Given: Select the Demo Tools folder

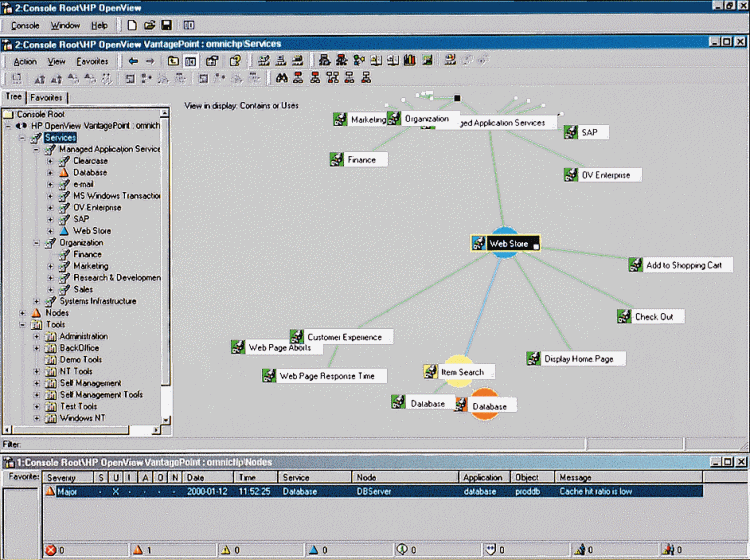Looking at the screenshot, I should (x=80, y=360).
